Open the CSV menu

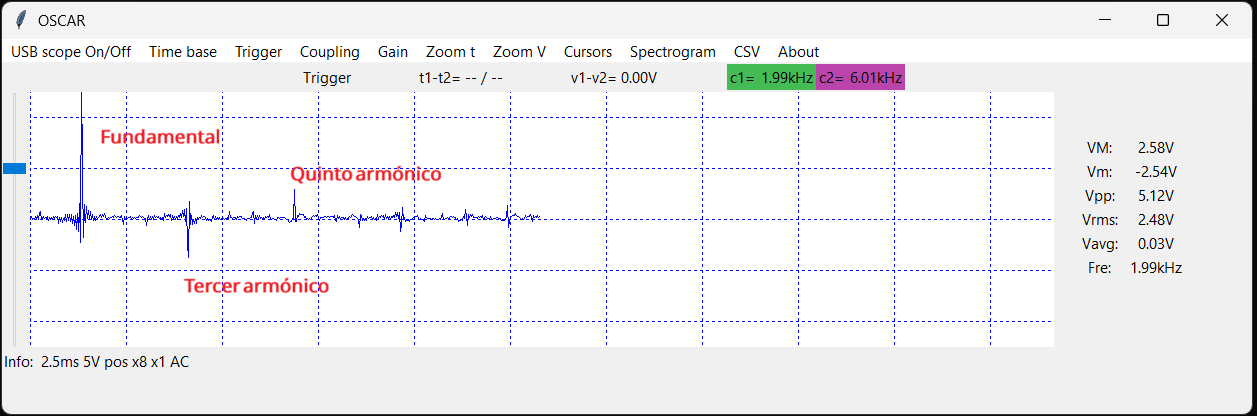pyautogui.click(x=747, y=52)
